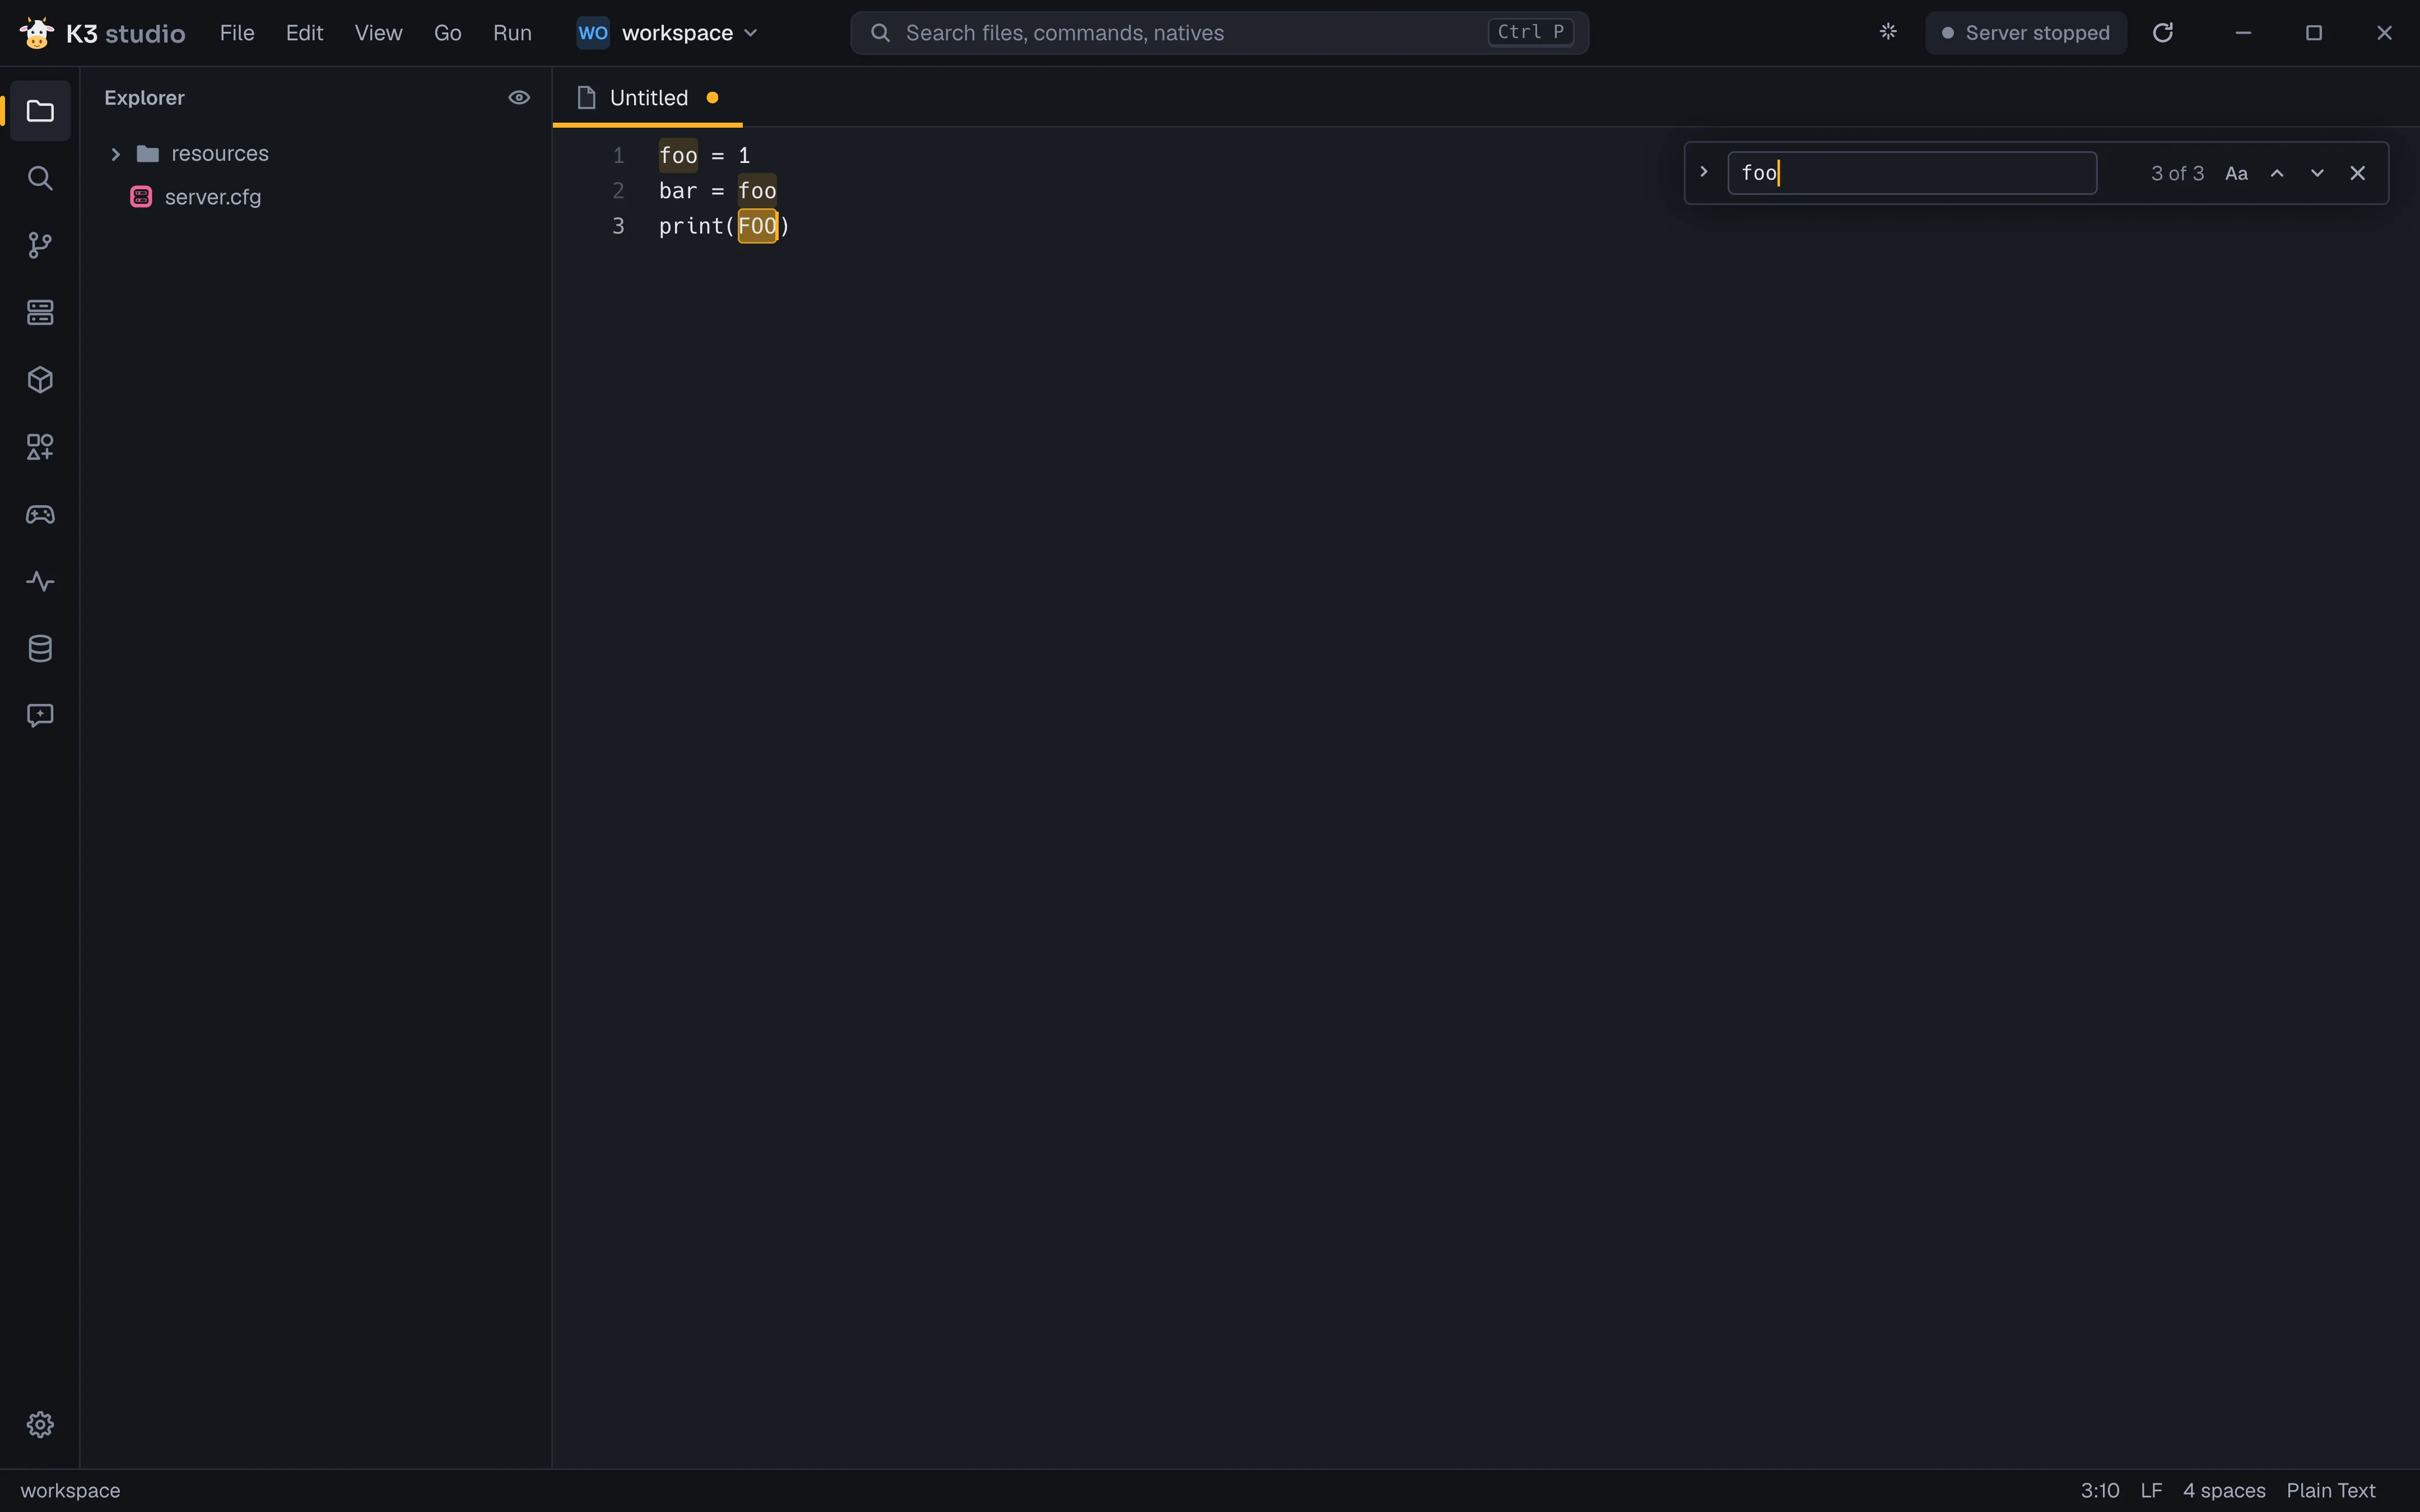Open the View menu
This screenshot has height=1512, width=2420.
click(378, 33)
